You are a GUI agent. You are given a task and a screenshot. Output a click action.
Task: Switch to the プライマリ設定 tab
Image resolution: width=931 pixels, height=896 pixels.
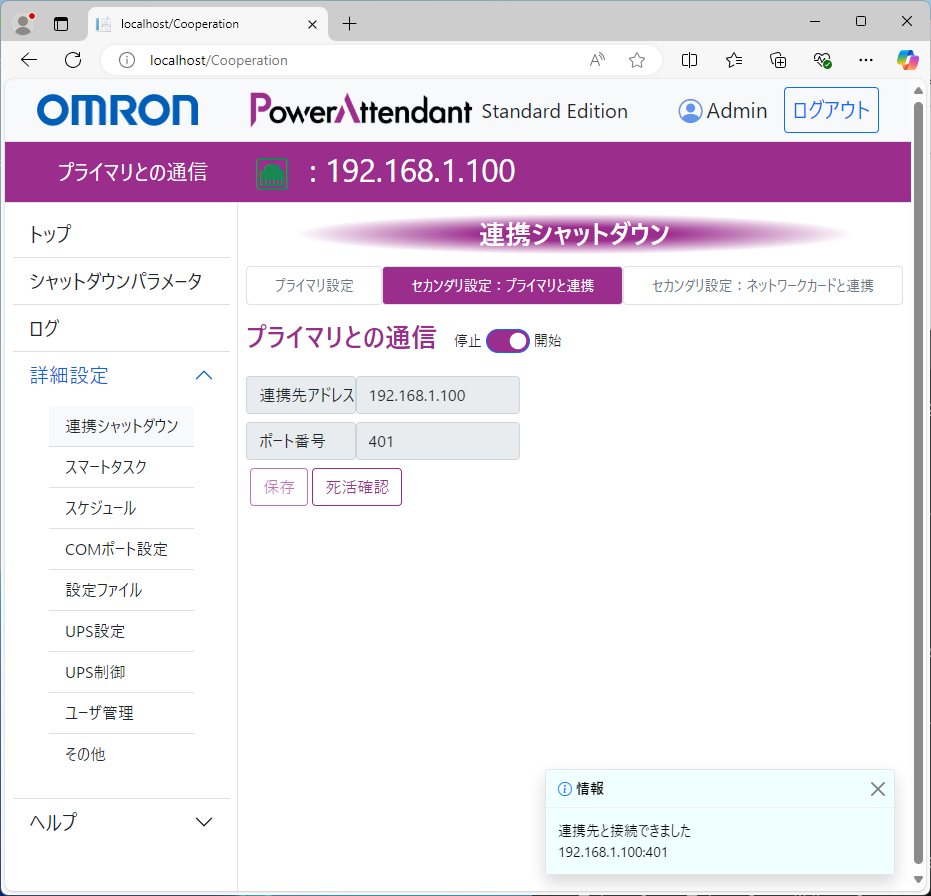pyautogui.click(x=314, y=286)
